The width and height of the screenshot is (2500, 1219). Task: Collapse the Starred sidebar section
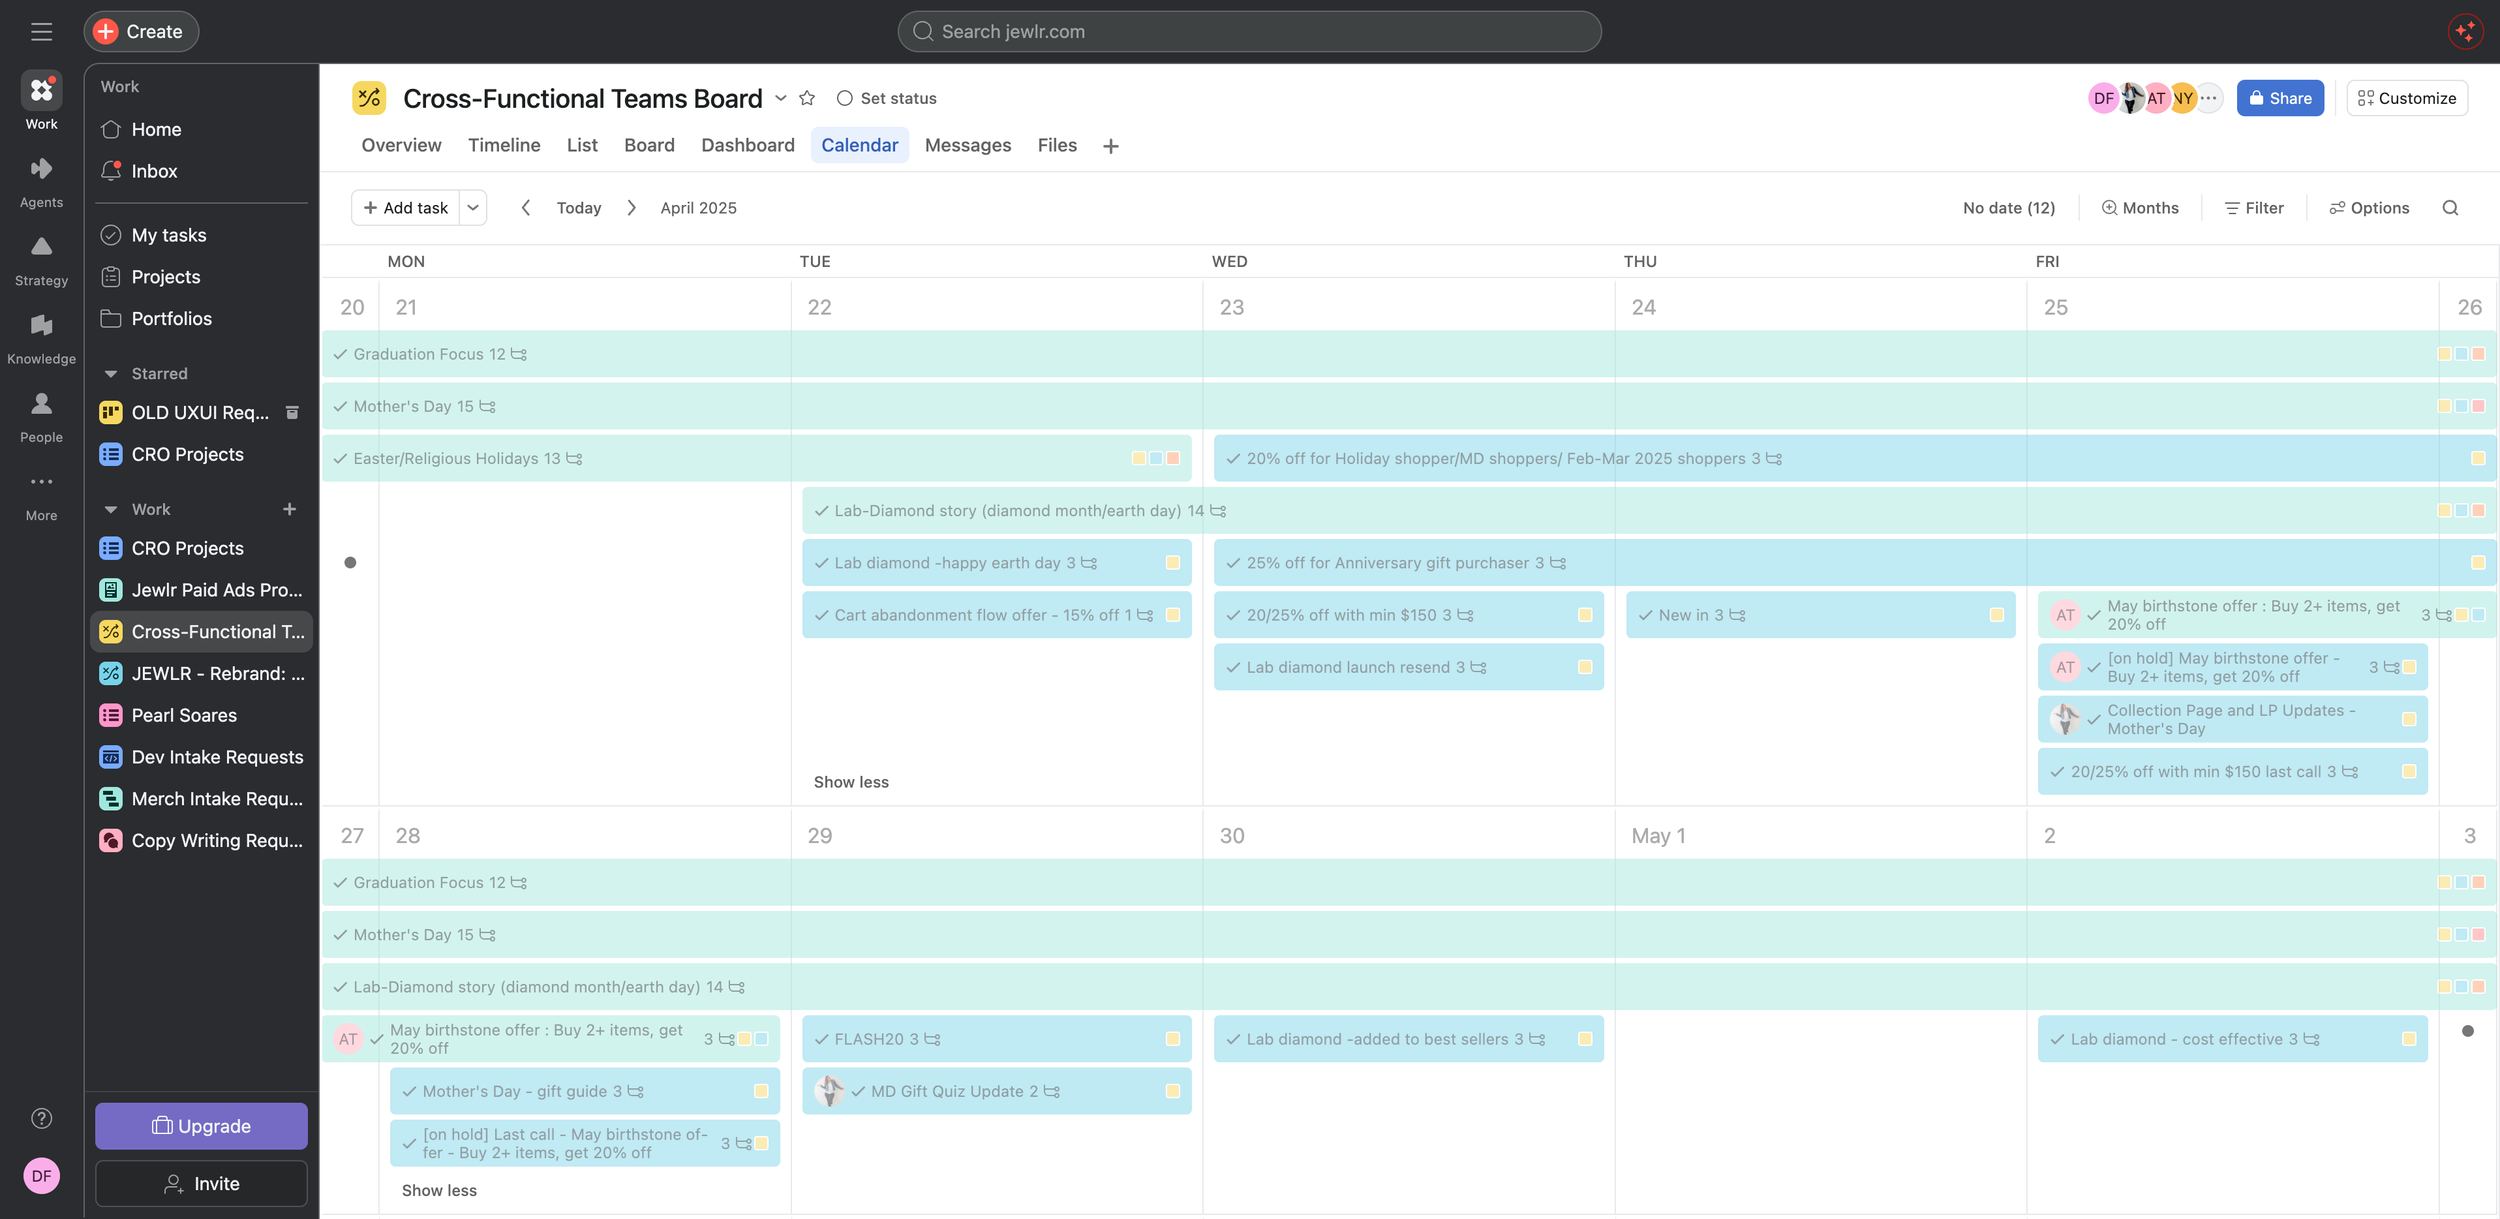(x=111, y=374)
